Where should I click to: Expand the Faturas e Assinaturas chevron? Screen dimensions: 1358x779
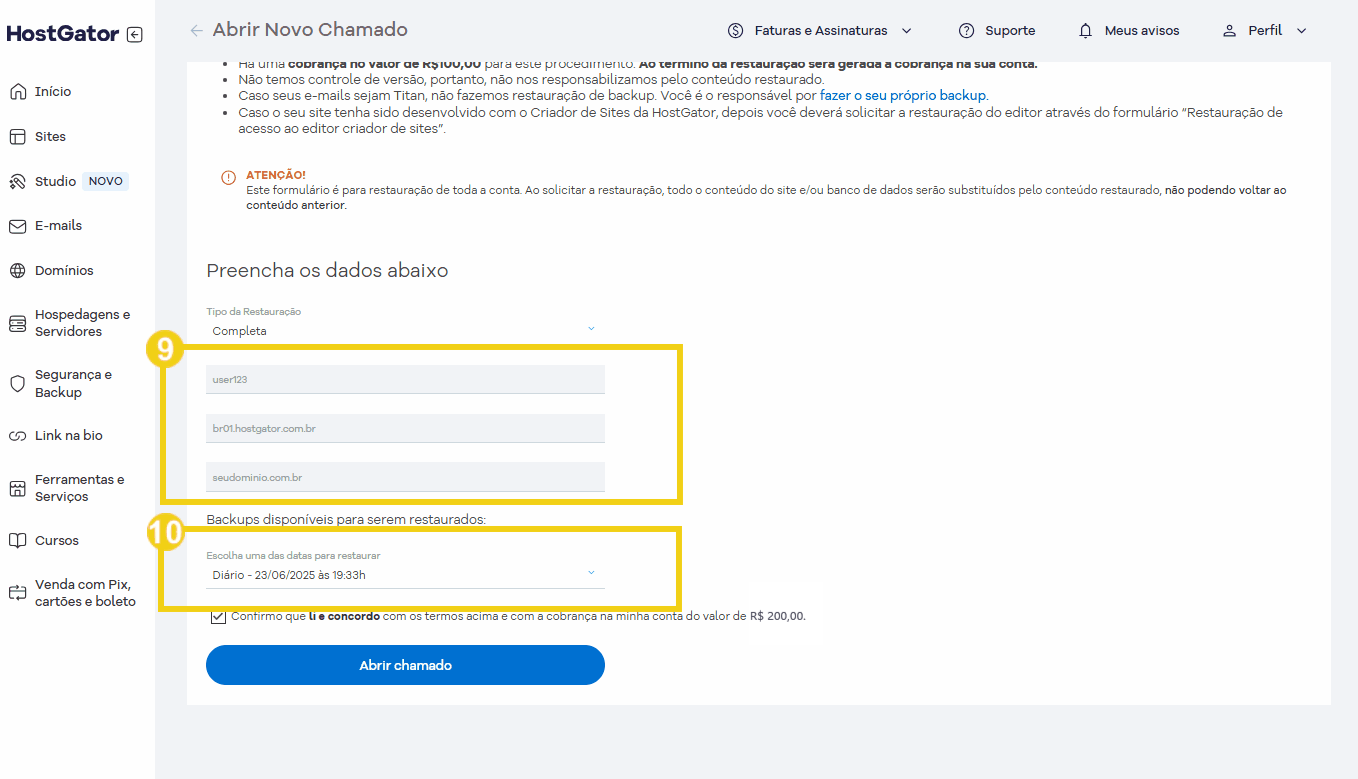pyautogui.click(x=907, y=31)
